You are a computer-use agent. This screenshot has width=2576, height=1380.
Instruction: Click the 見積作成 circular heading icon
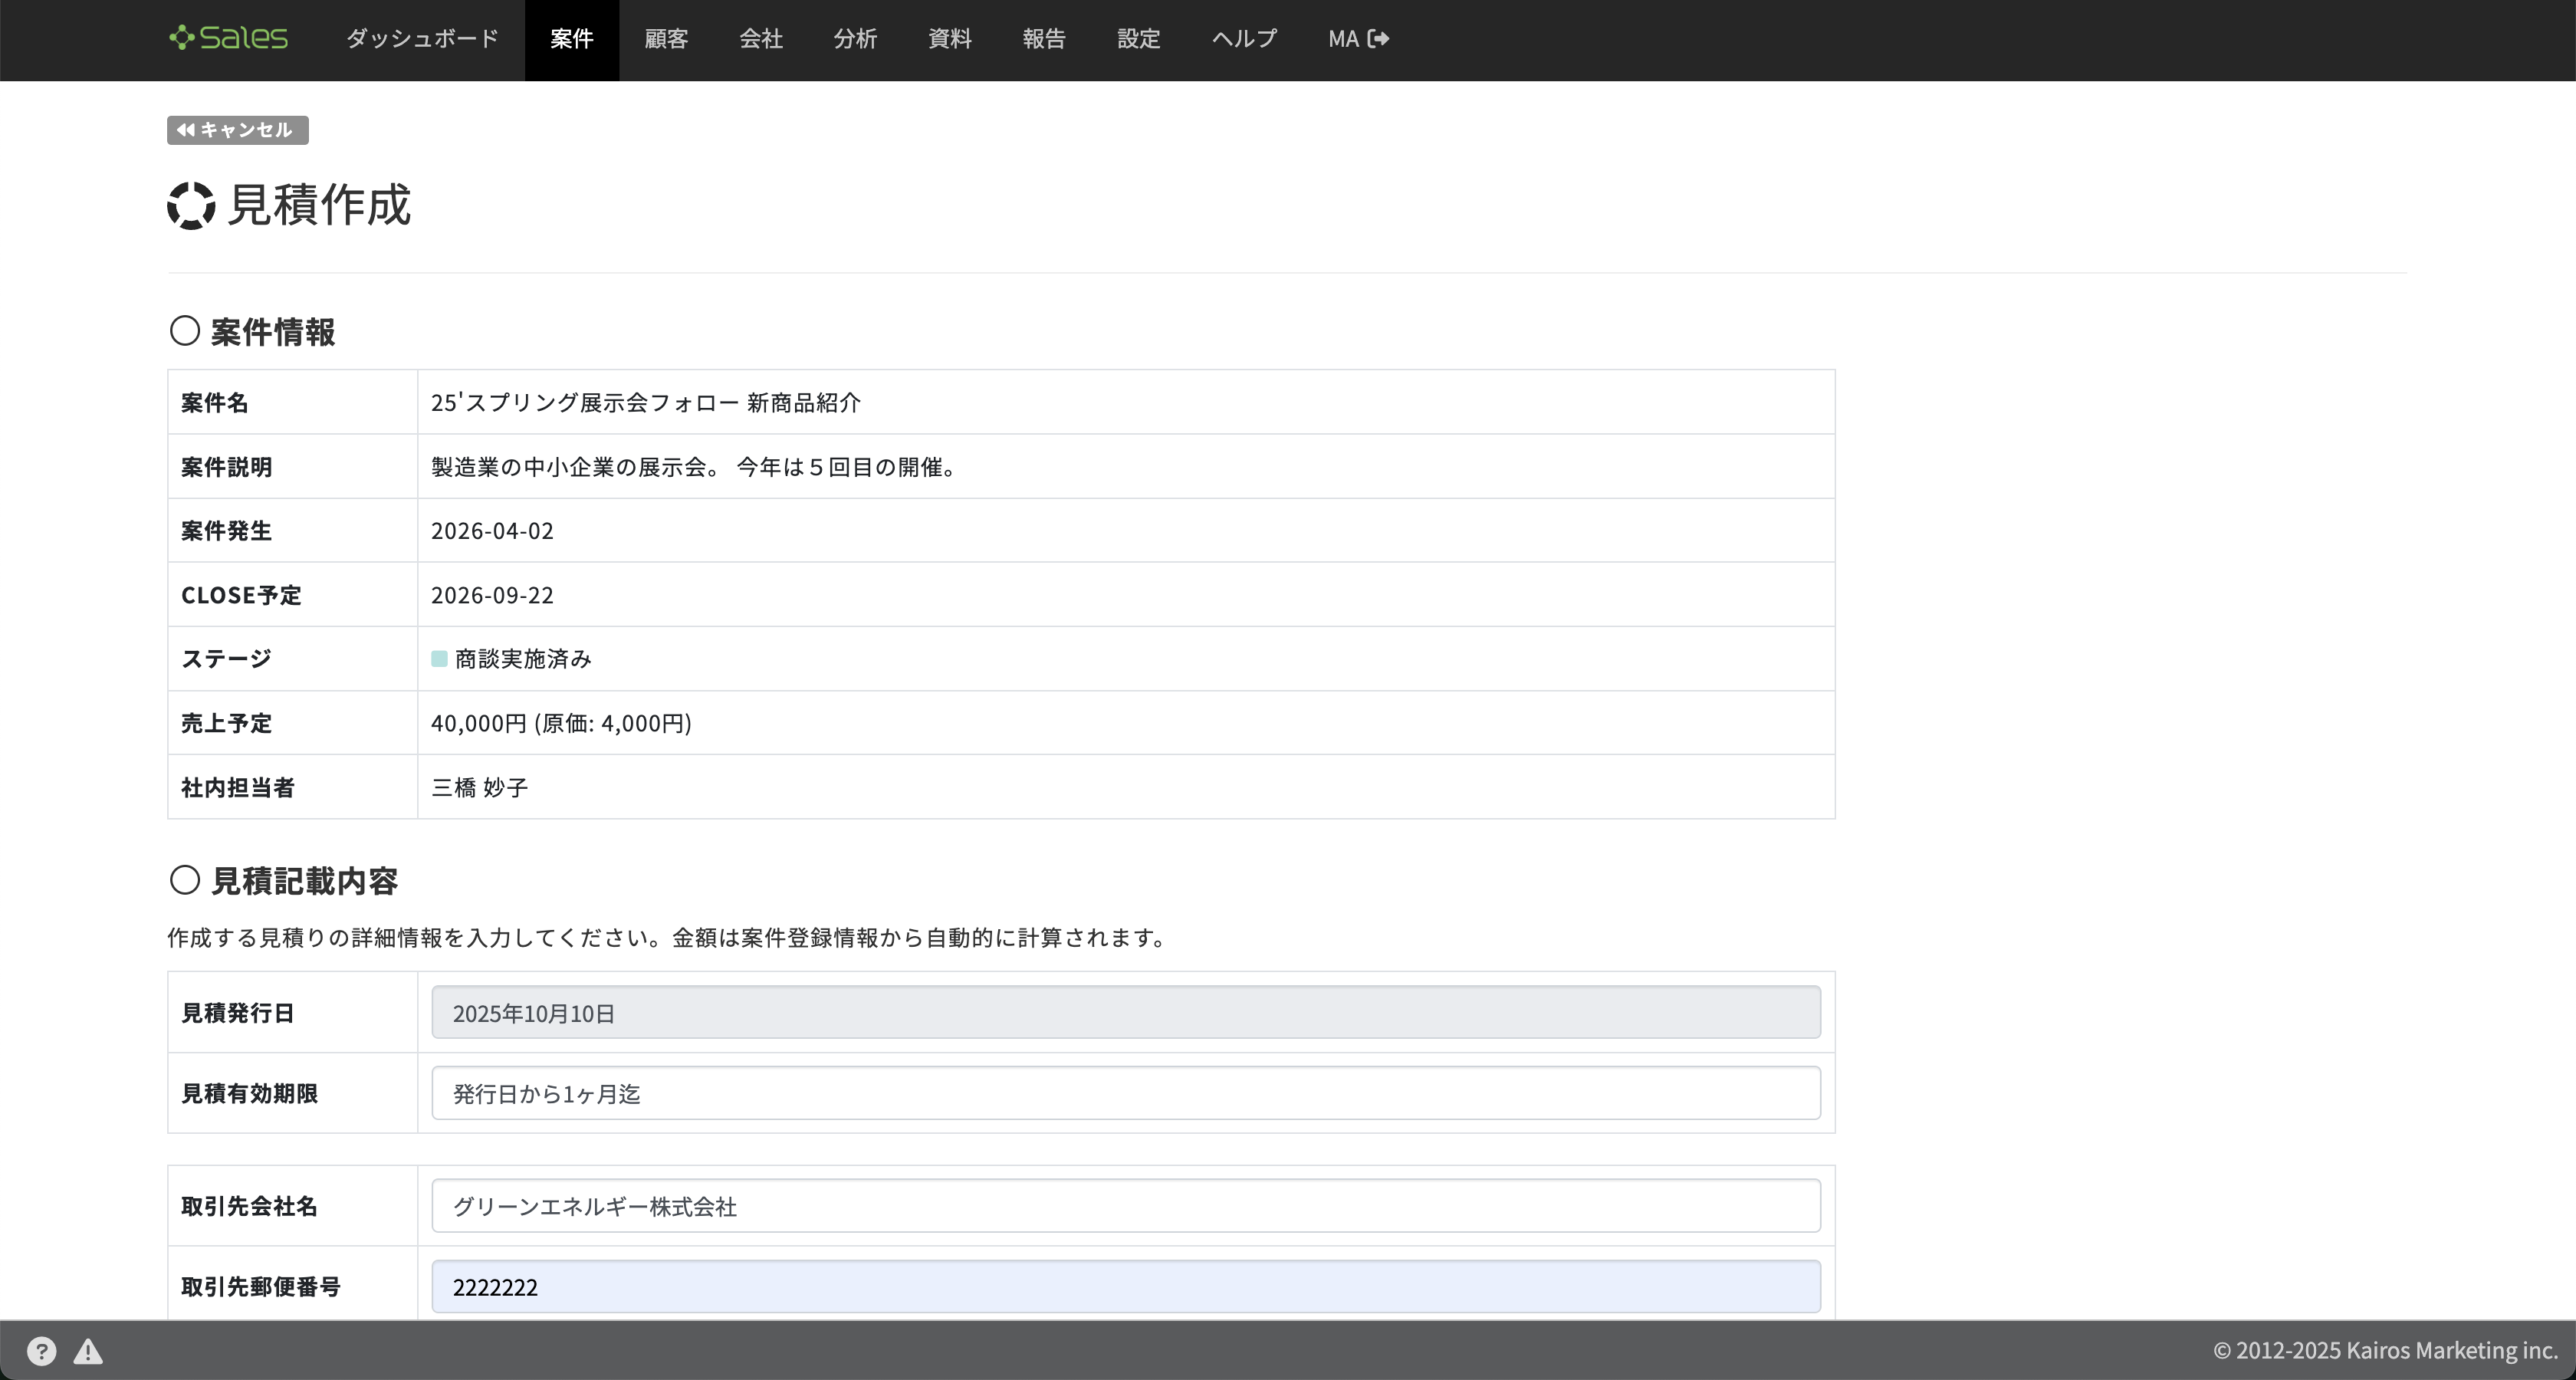click(191, 205)
